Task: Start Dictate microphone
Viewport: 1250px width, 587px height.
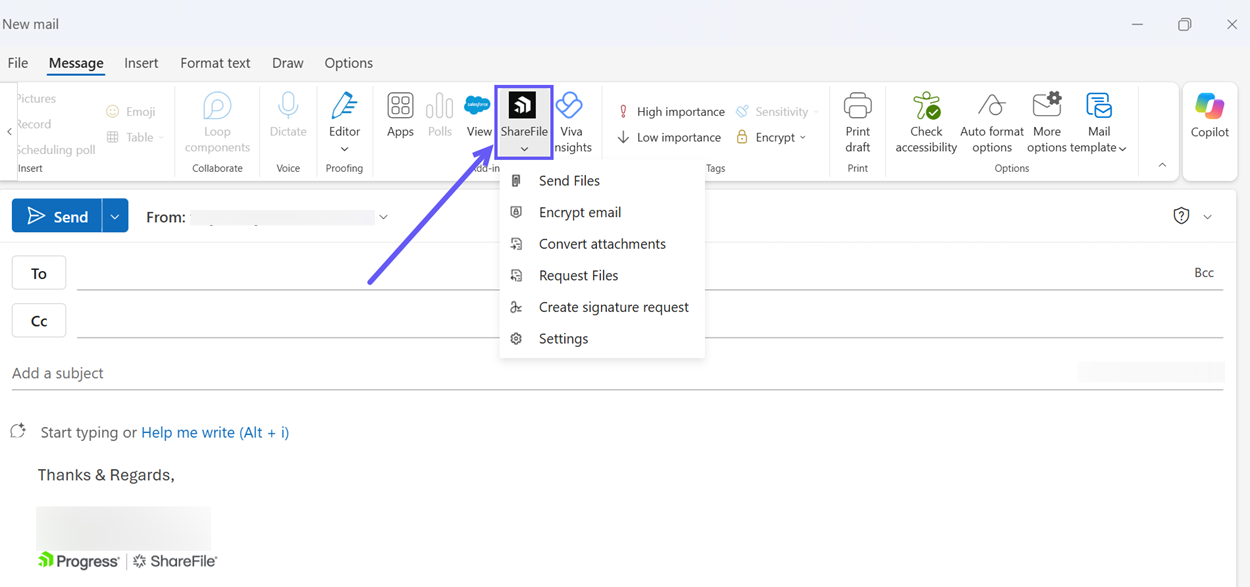Action: click(x=288, y=115)
